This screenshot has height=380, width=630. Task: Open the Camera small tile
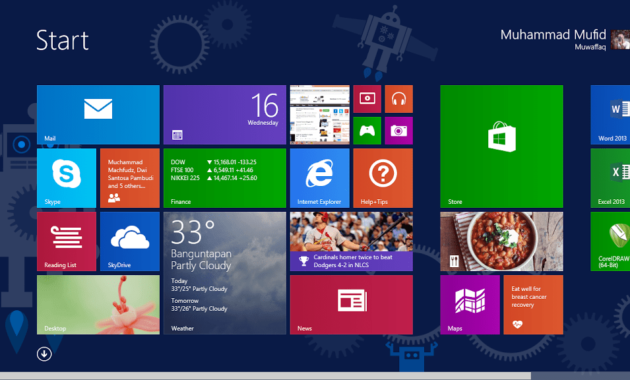[x=399, y=131]
